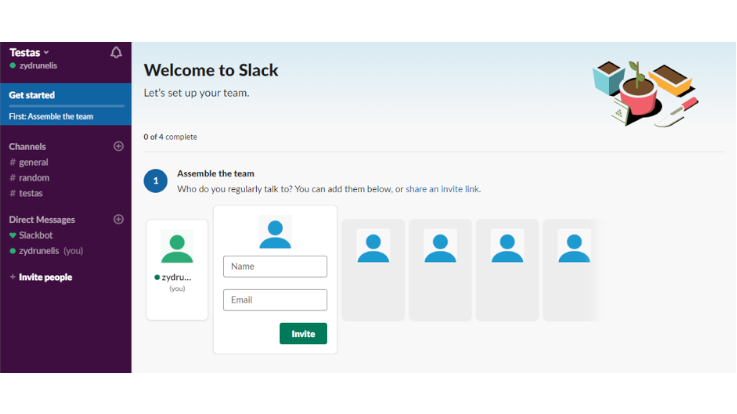
Task: Select the last grey placeholder member avatar
Action: coord(573,247)
